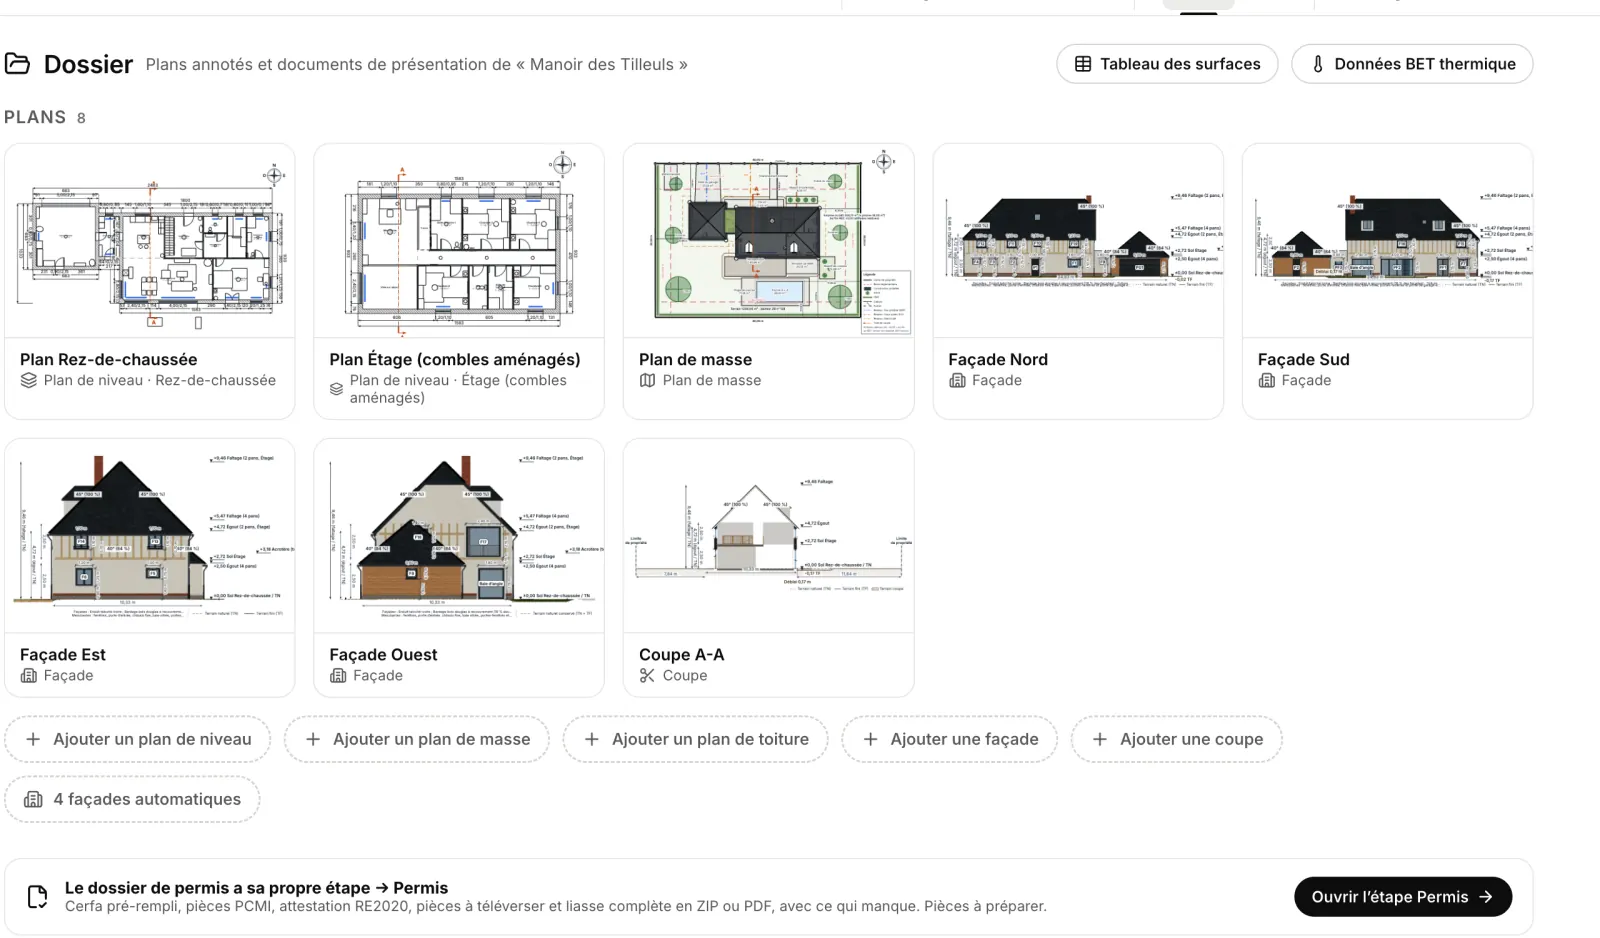Open the Plan de masse site thumbnail
1600x938 pixels.
tap(769, 241)
